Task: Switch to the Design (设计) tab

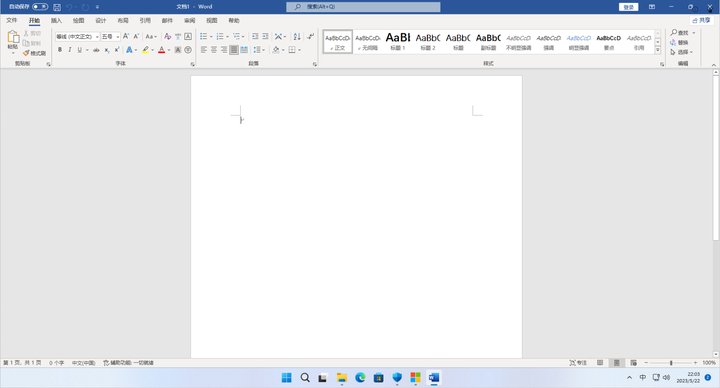Action: 101,20
